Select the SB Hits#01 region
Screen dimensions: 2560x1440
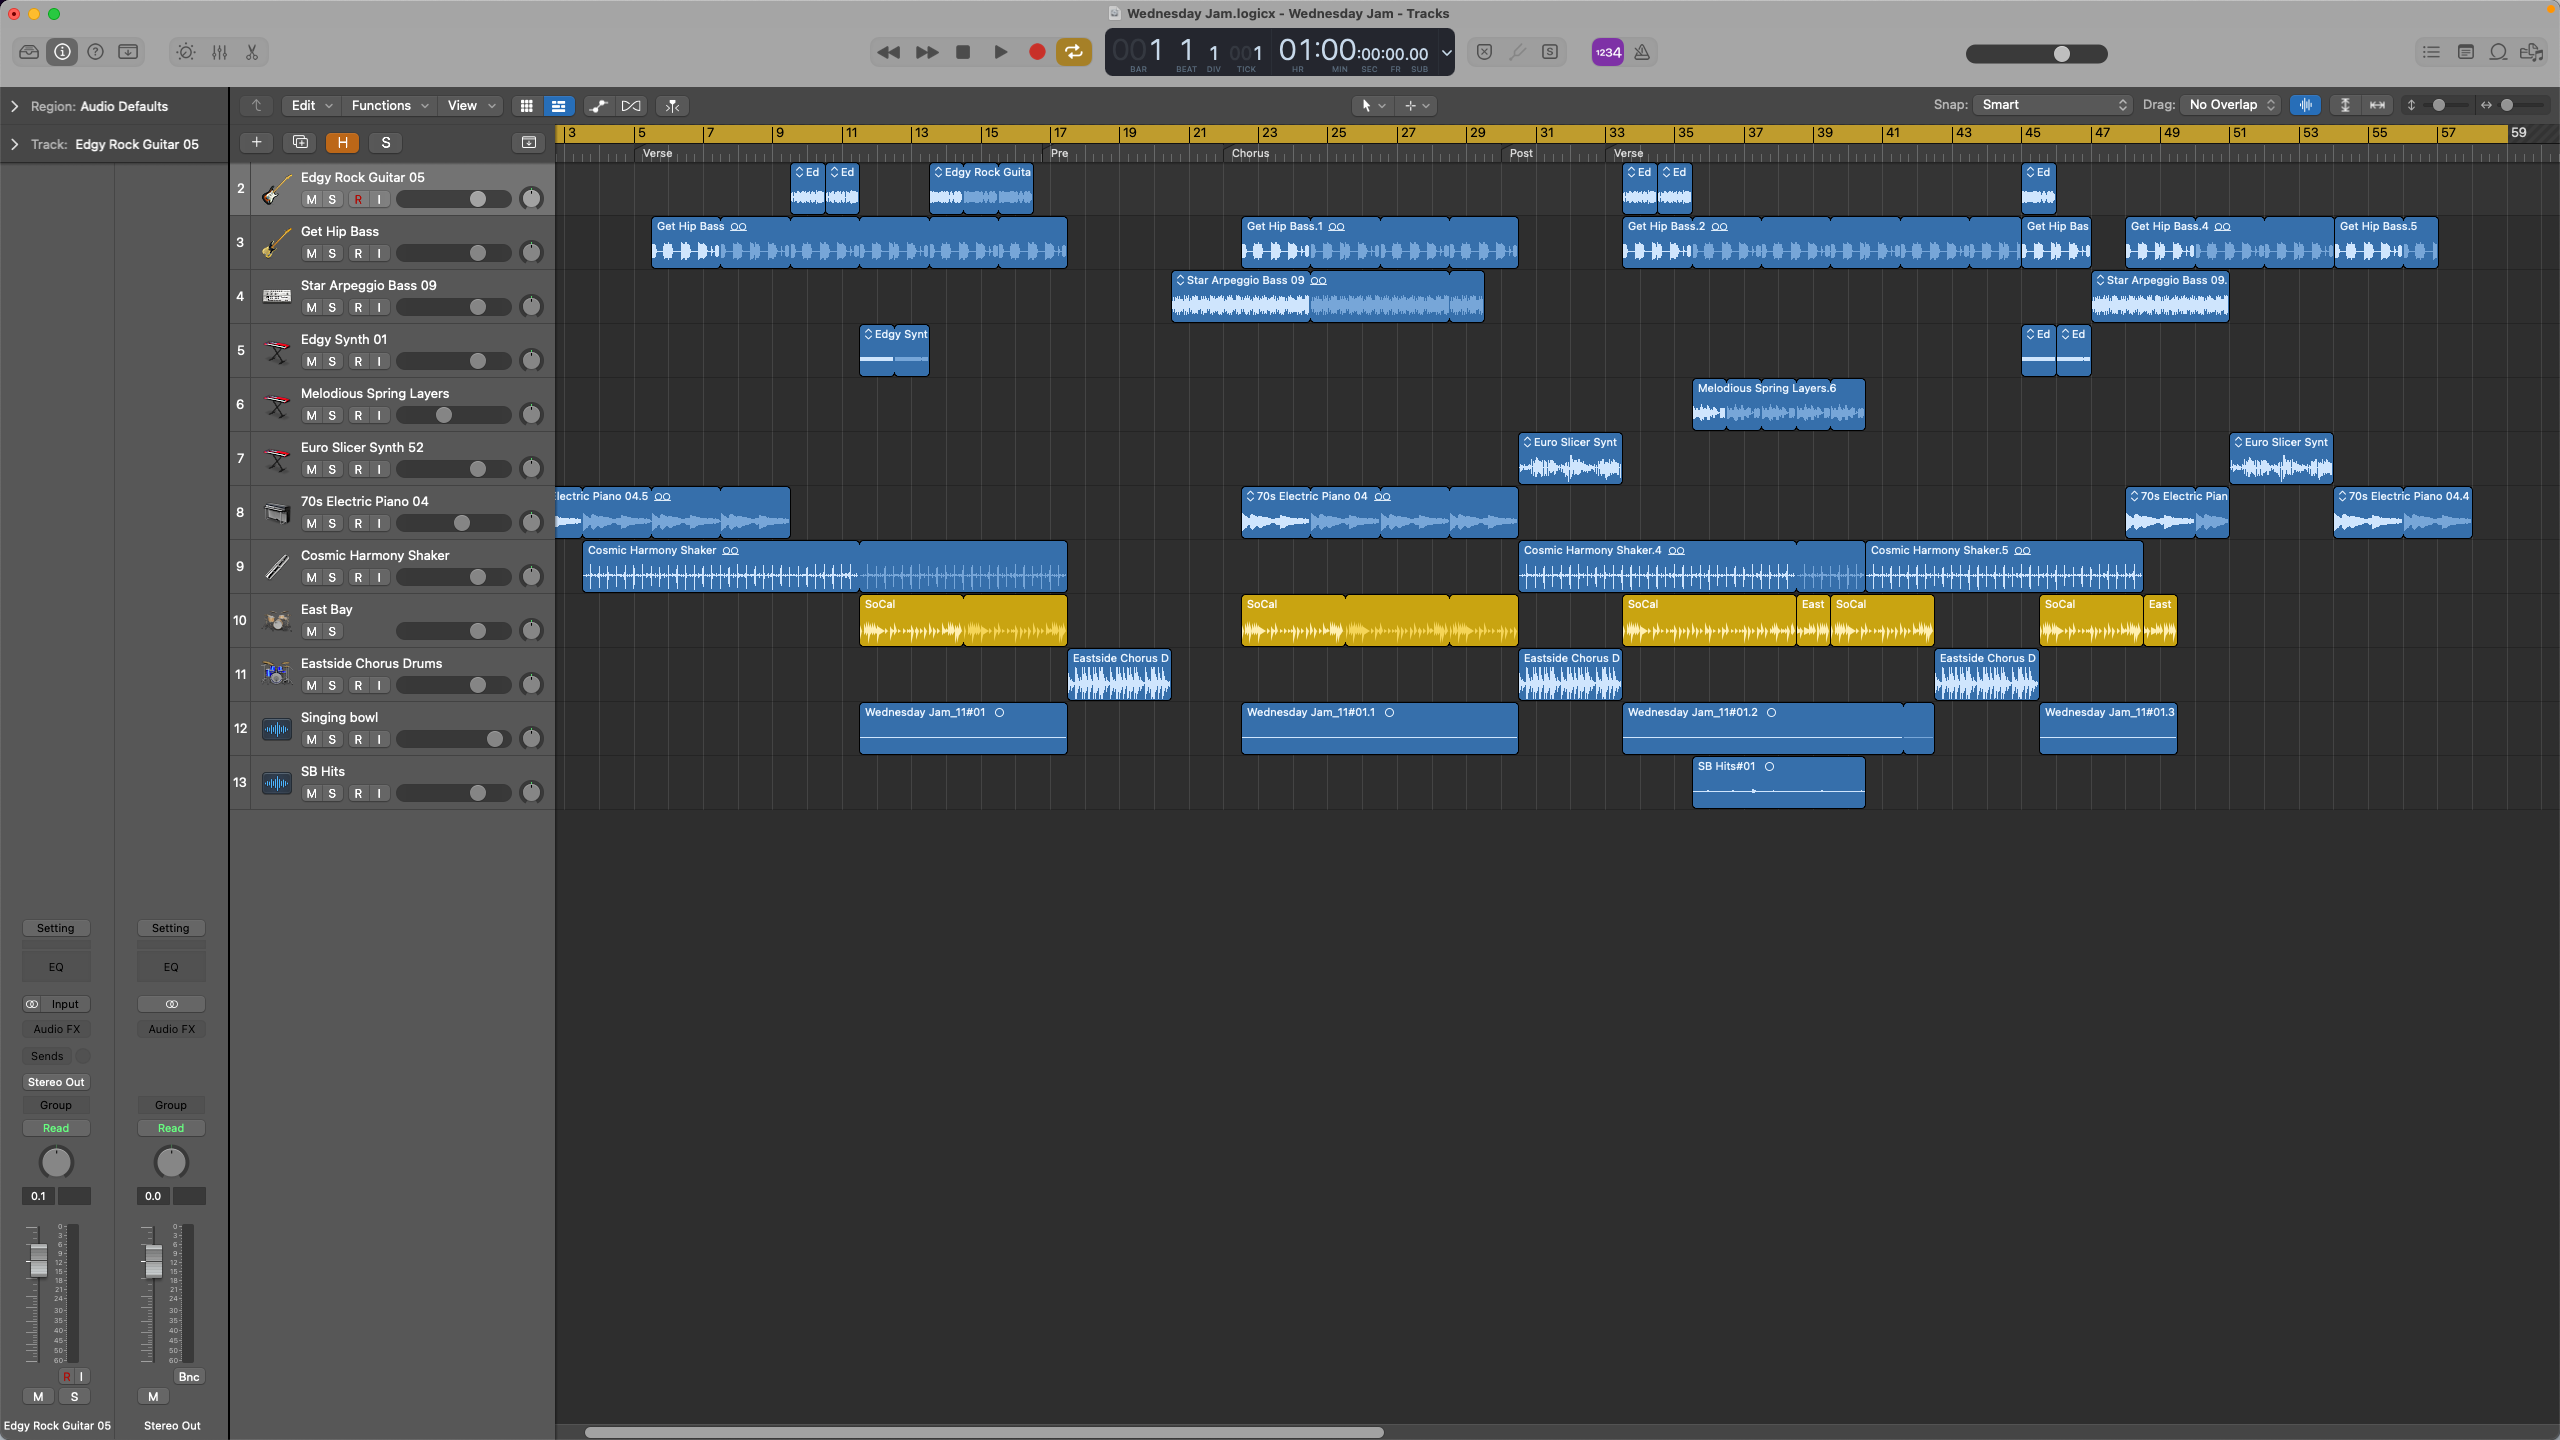[x=1778, y=782]
